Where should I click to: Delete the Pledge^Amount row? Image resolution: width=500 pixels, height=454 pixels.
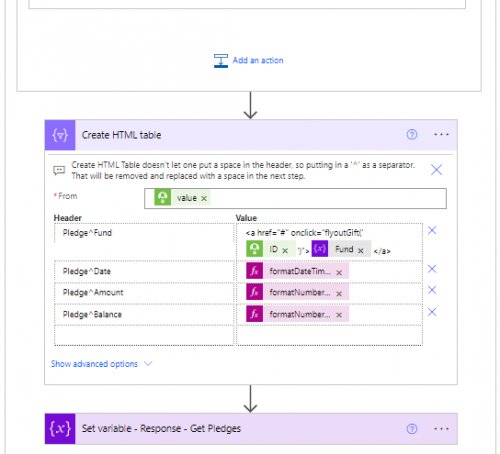pos(432,290)
